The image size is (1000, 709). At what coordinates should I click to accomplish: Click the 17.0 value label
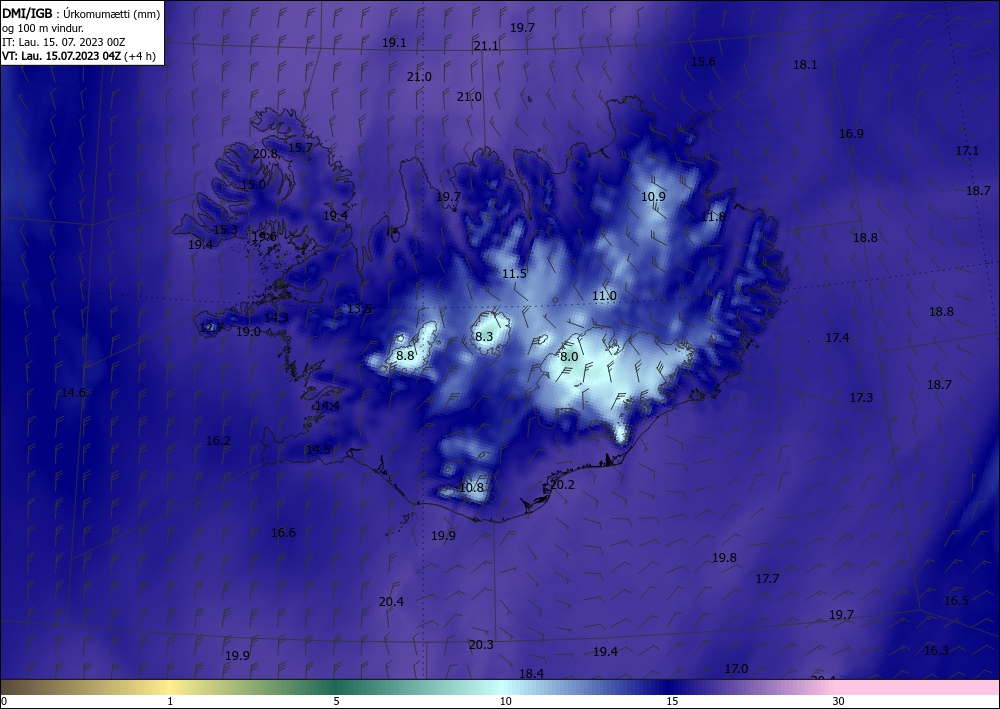point(736,669)
